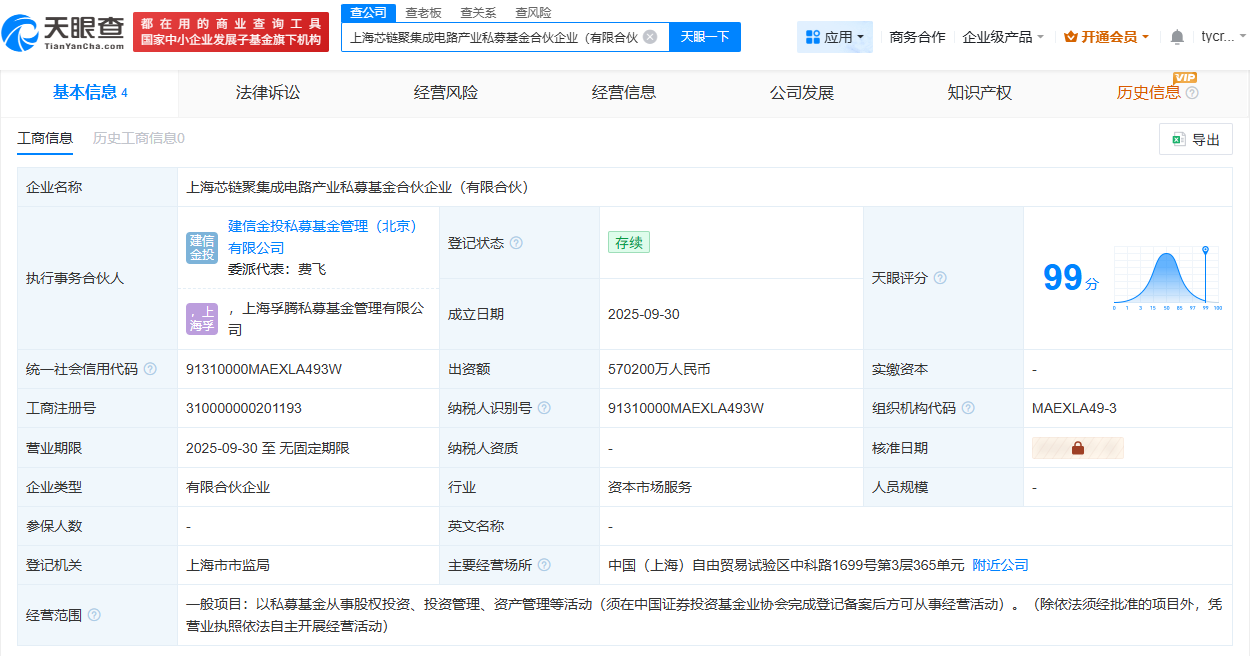
Task: Open the 附近公司 link
Action: (1000, 565)
